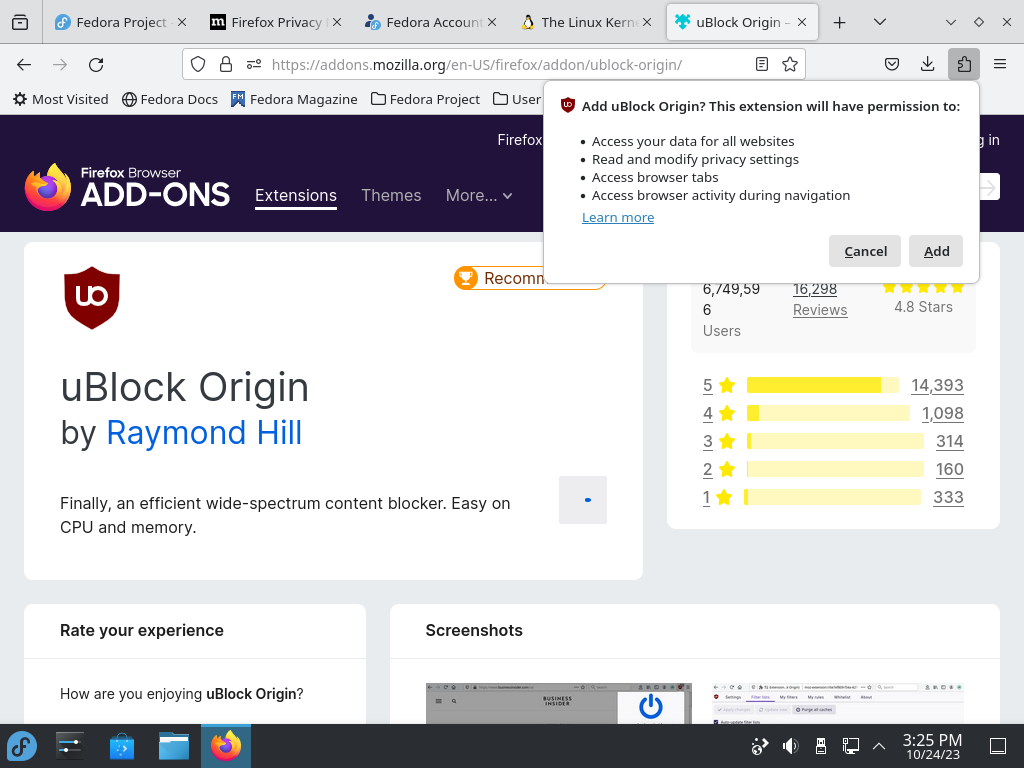Cancel the uBlock Origin install prompt
This screenshot has height=768, width=1024.
point(865,251)
